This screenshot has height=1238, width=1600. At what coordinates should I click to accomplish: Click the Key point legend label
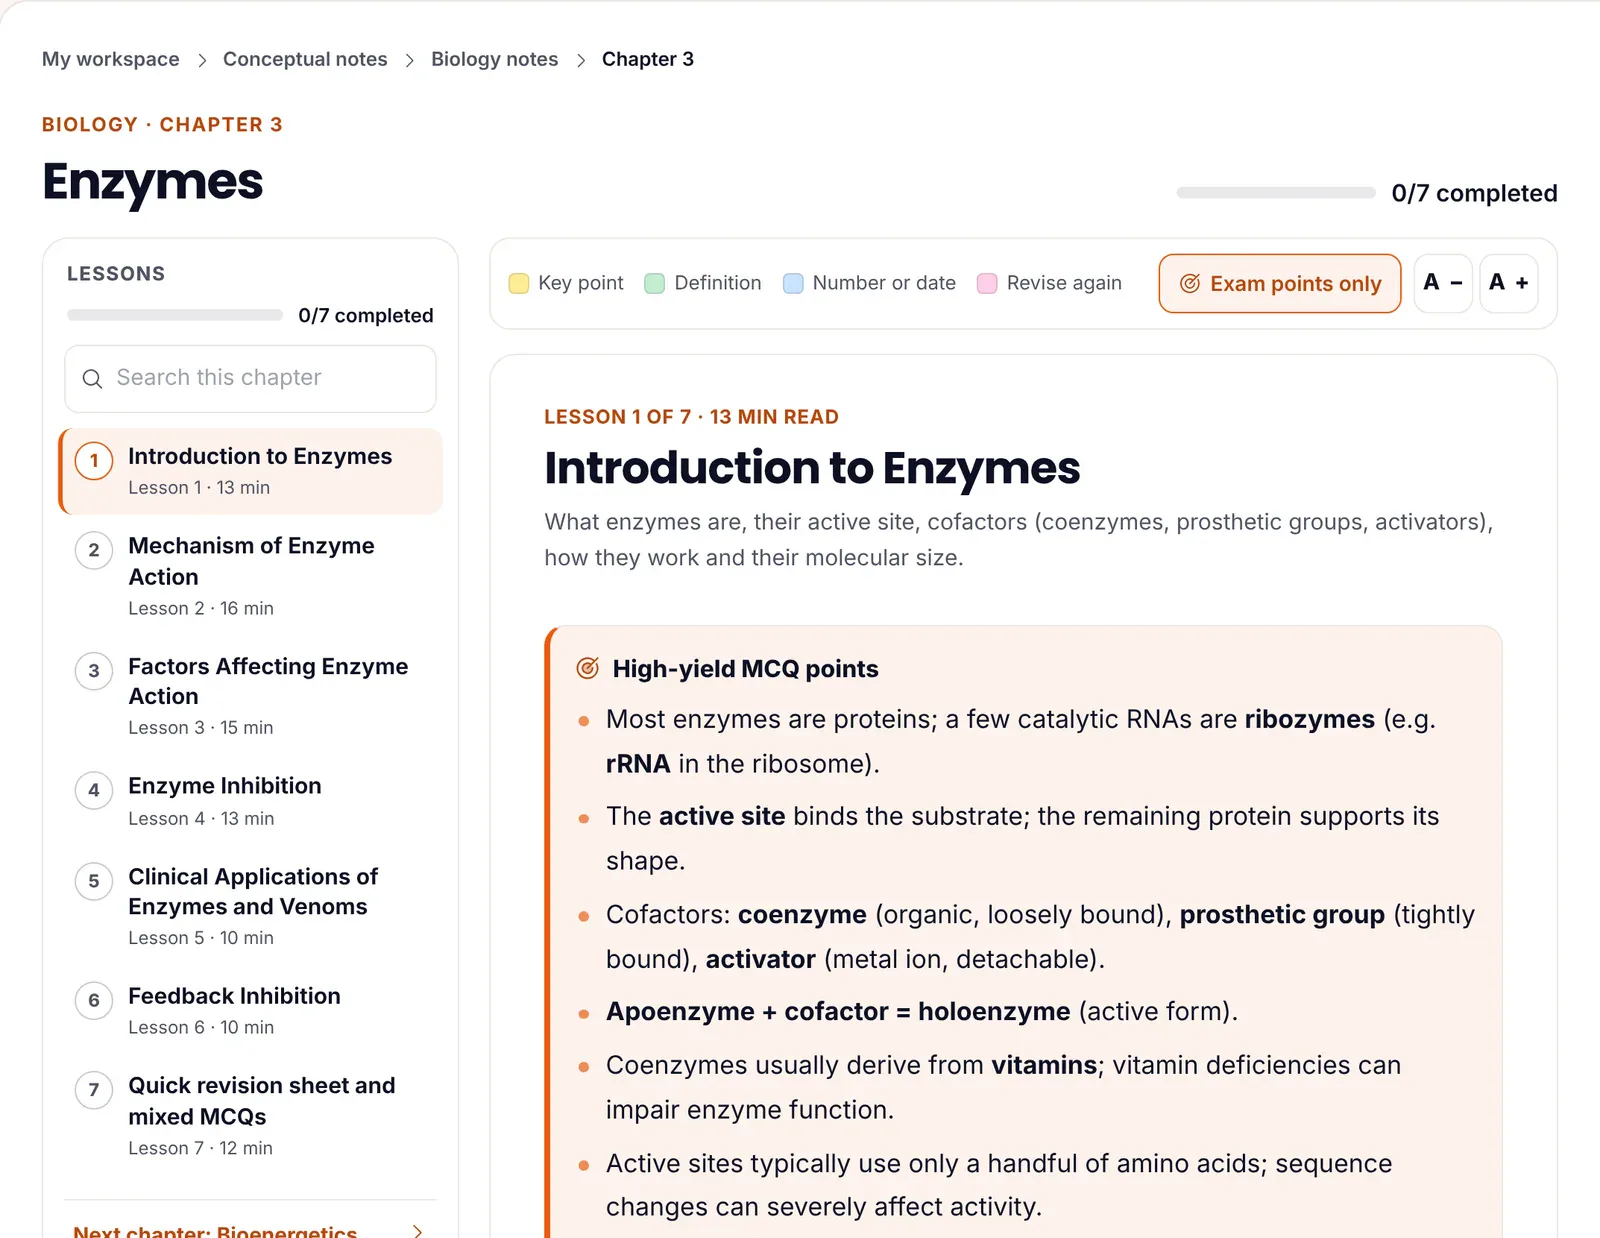click(581, 283)
